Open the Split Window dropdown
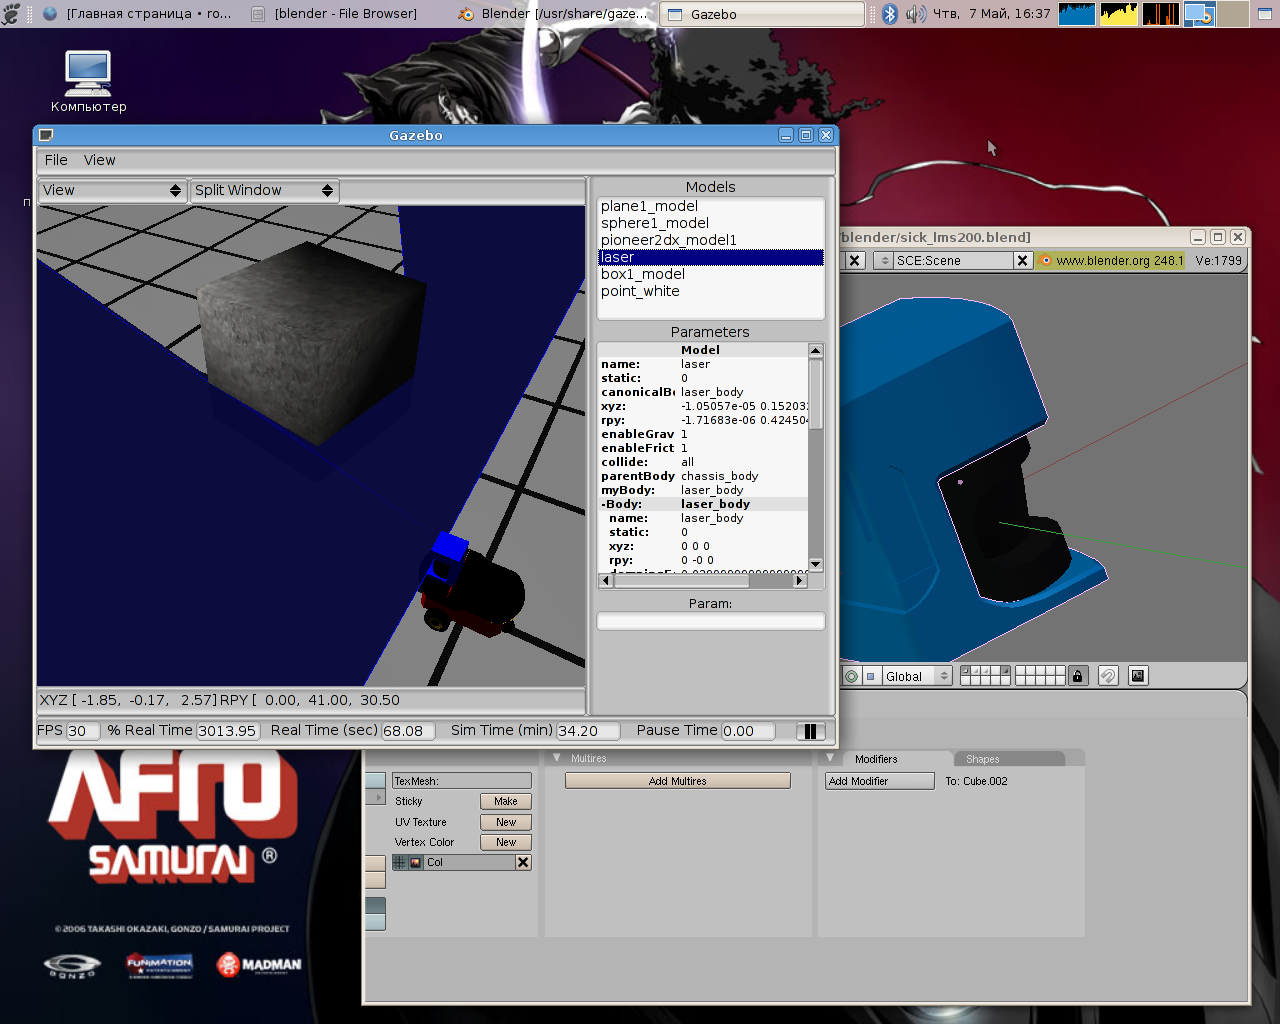Screen dimensions: 1280x1024 click(x=264, y=190)
